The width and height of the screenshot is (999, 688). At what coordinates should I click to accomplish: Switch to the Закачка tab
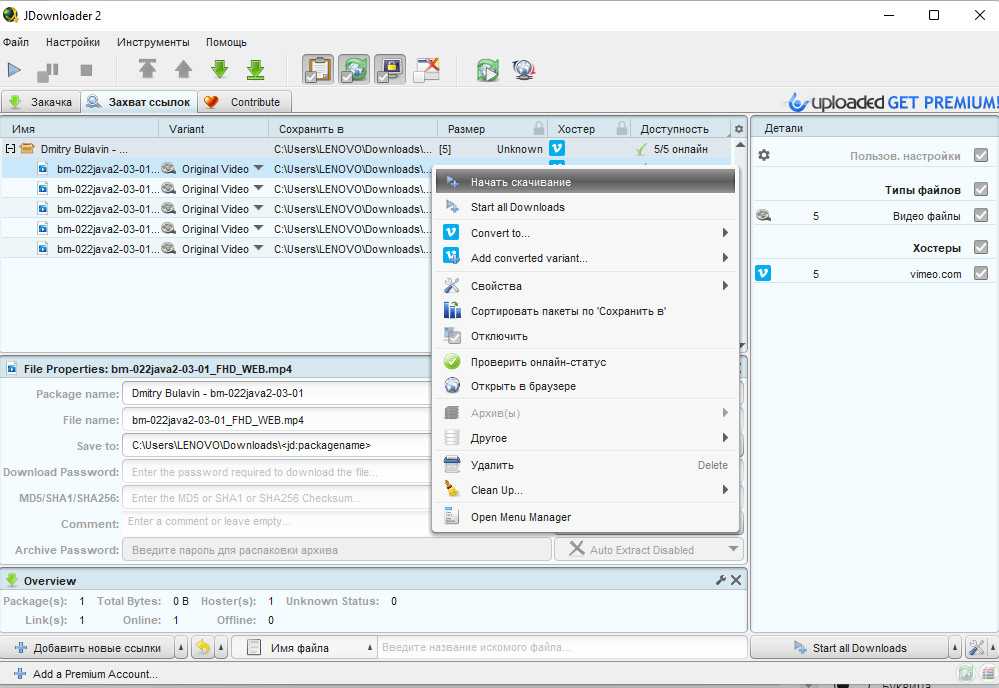point(40,102)
